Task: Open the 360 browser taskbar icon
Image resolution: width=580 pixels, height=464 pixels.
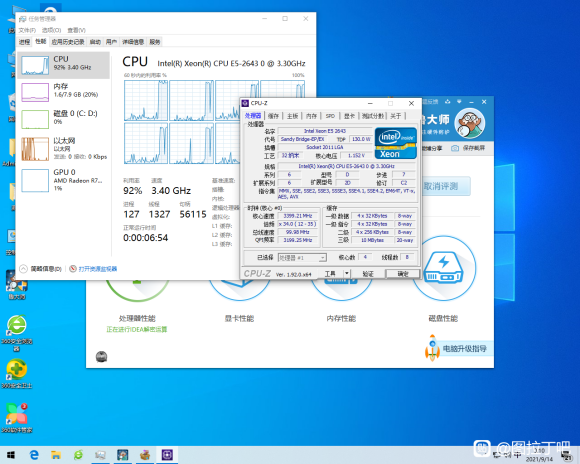Action: pyautogui.click(x=78, y=455)
